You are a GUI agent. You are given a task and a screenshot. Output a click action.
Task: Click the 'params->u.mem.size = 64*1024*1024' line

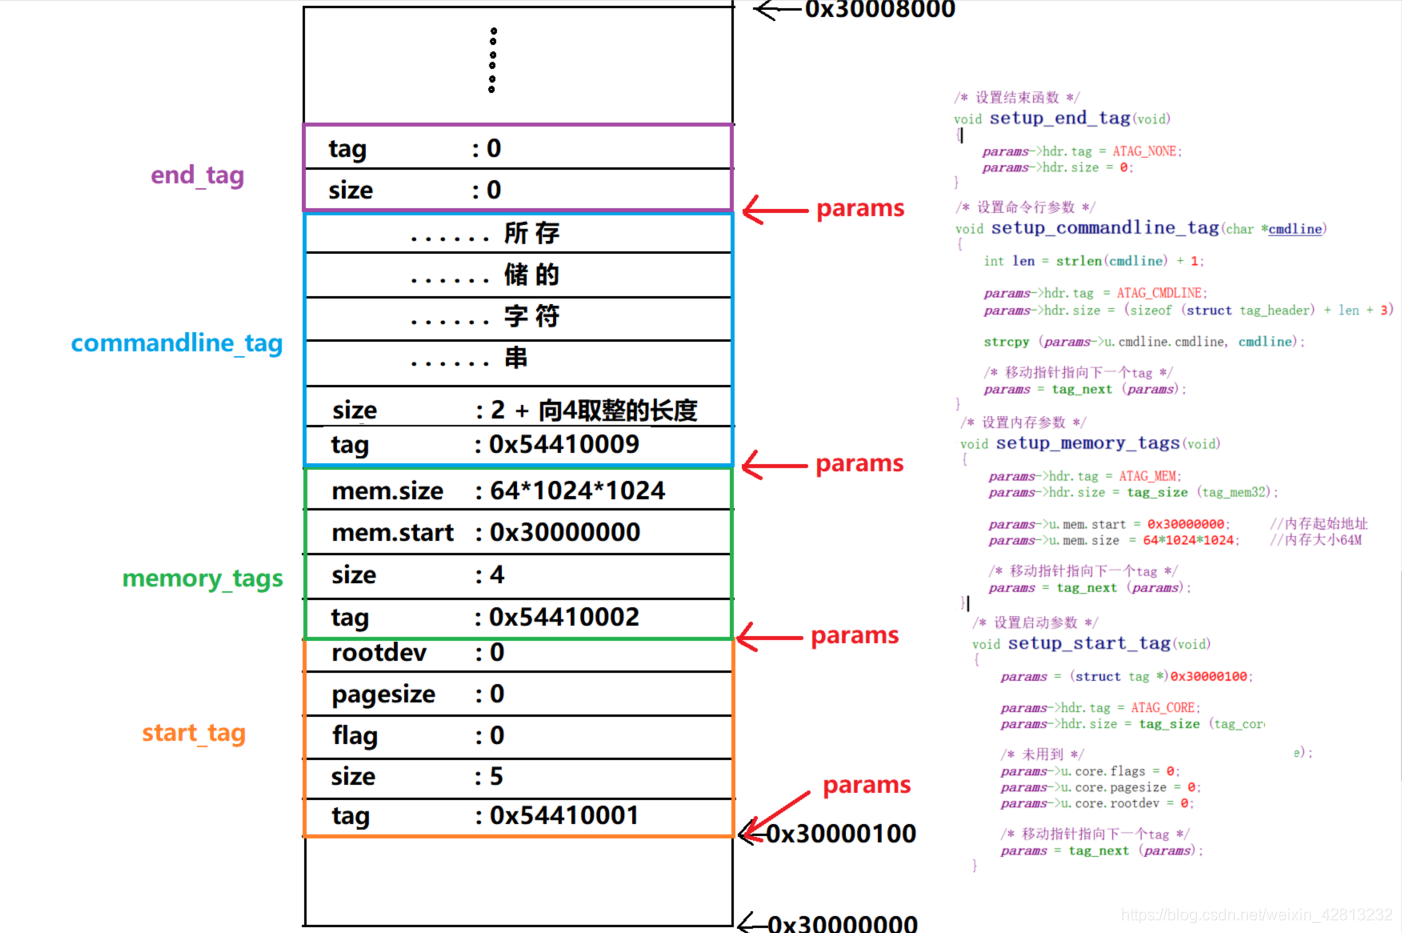[1114, 540]
